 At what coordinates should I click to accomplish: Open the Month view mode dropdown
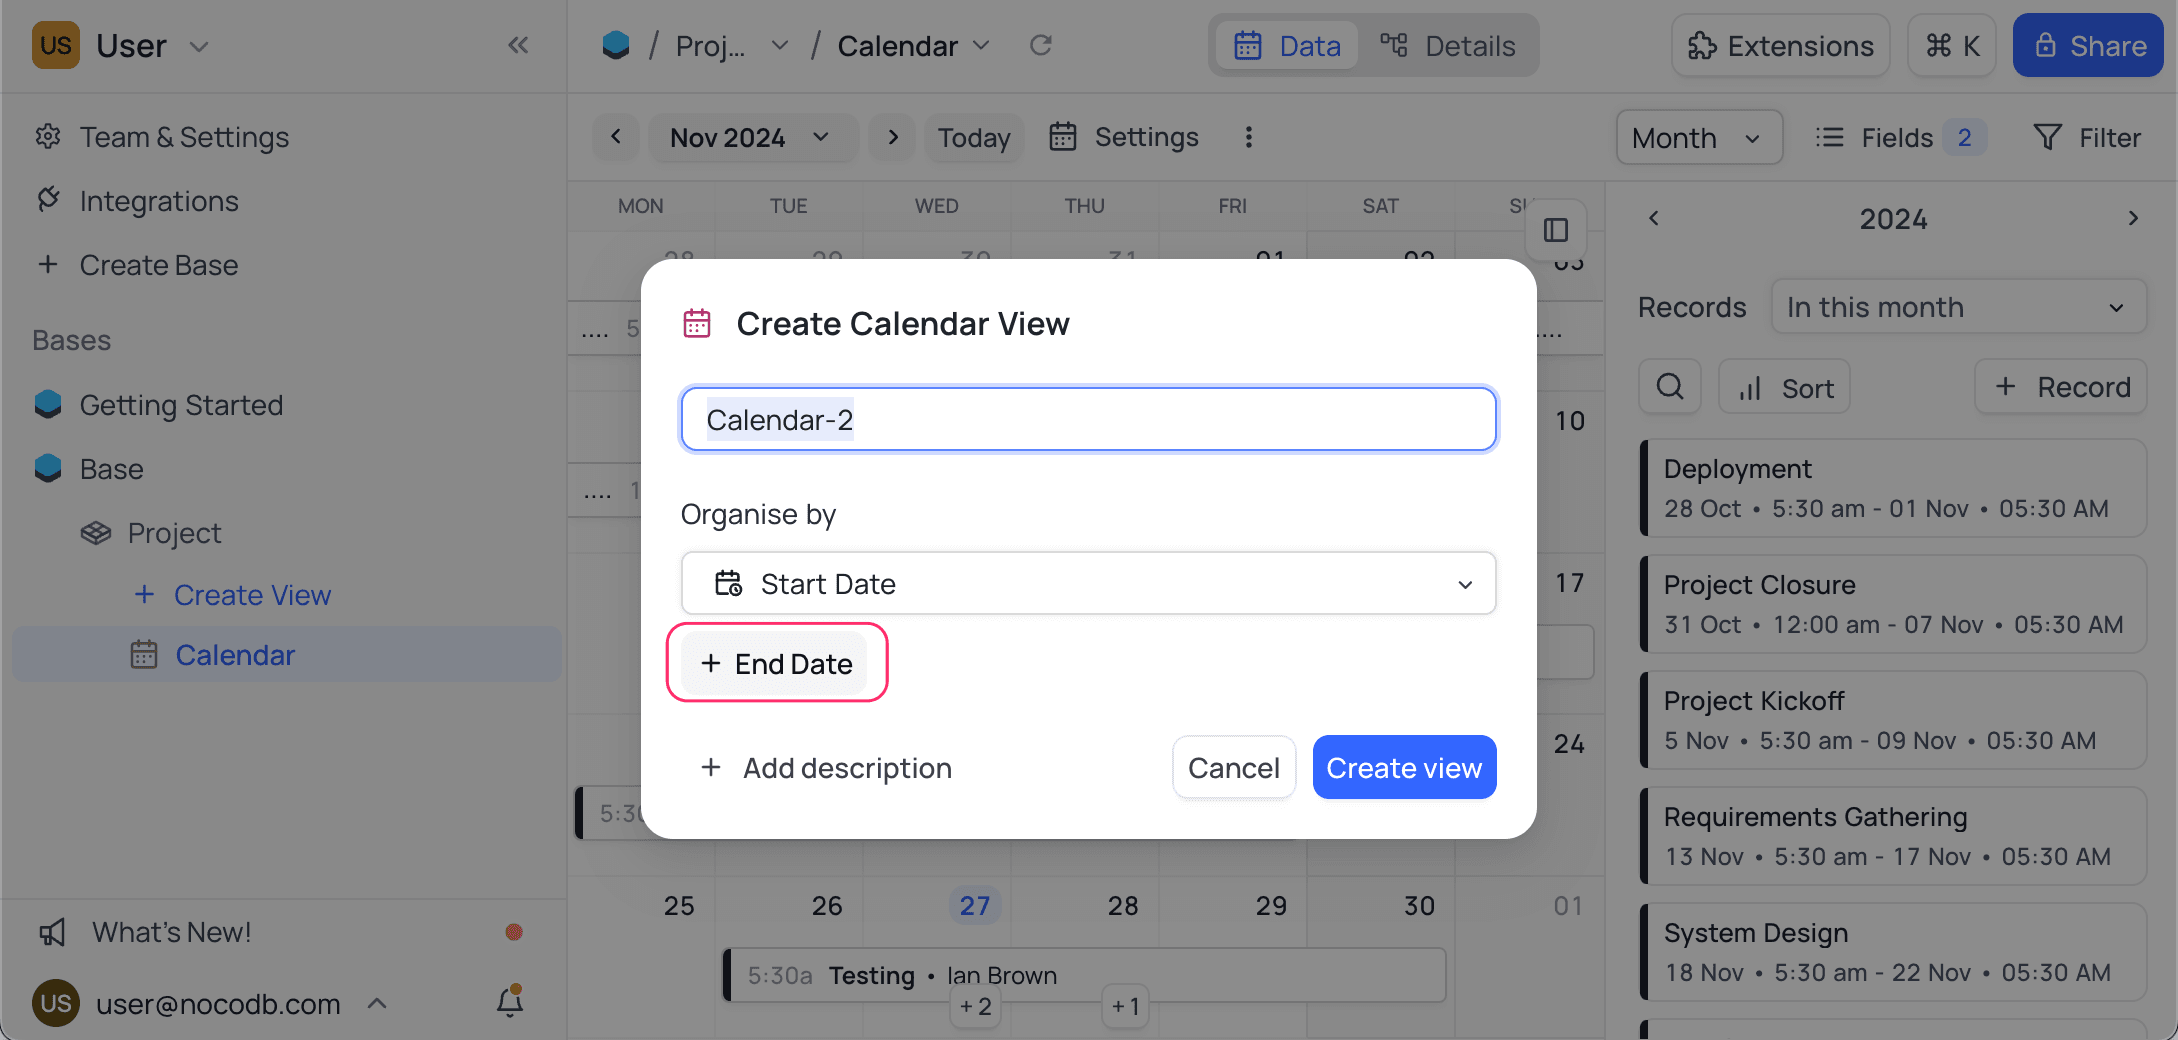click(x=1698, y=137)
